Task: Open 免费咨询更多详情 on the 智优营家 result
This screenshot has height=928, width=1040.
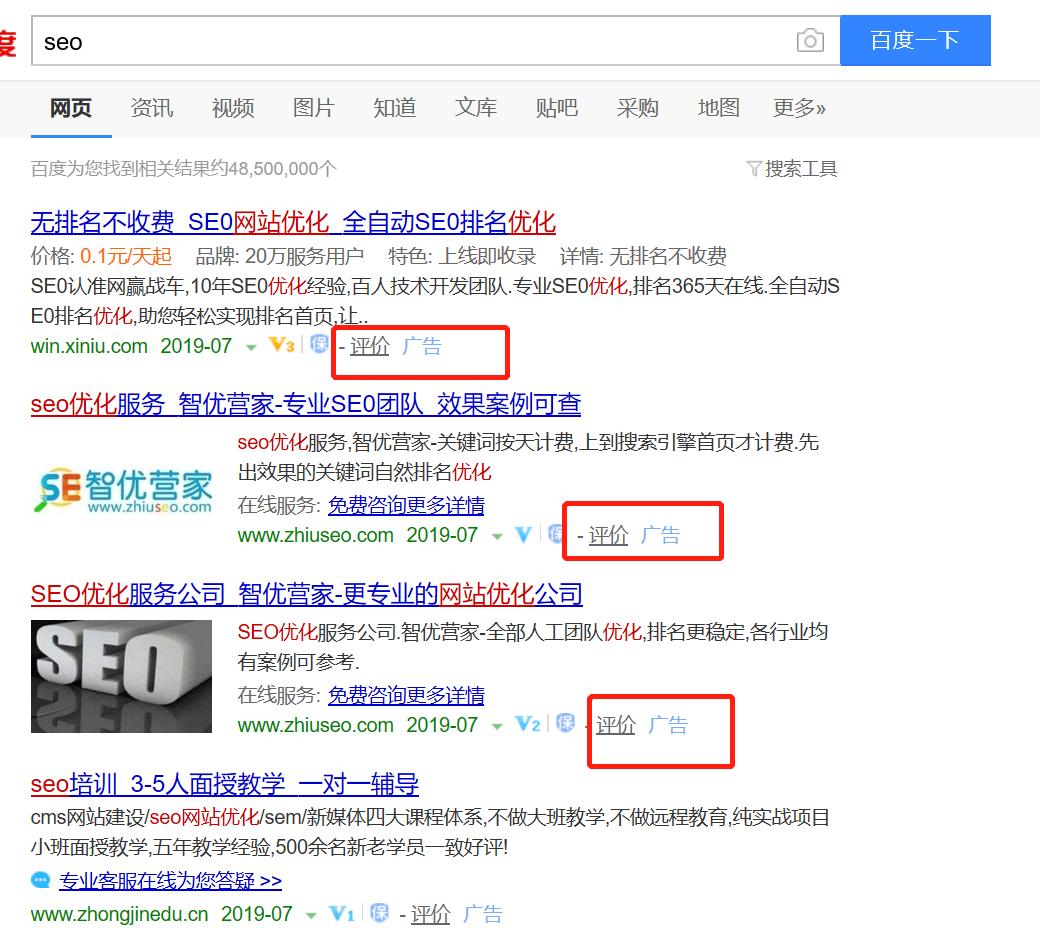Action: tap(406, 506)
